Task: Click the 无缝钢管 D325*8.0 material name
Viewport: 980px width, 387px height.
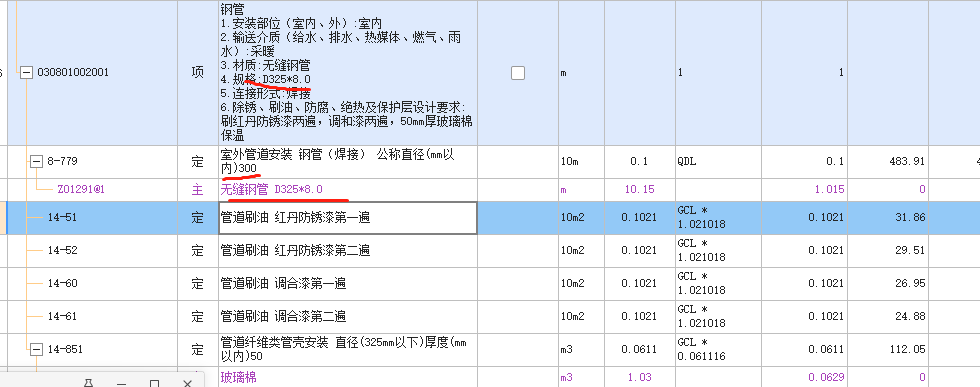Action: click(x=271, y=189)
